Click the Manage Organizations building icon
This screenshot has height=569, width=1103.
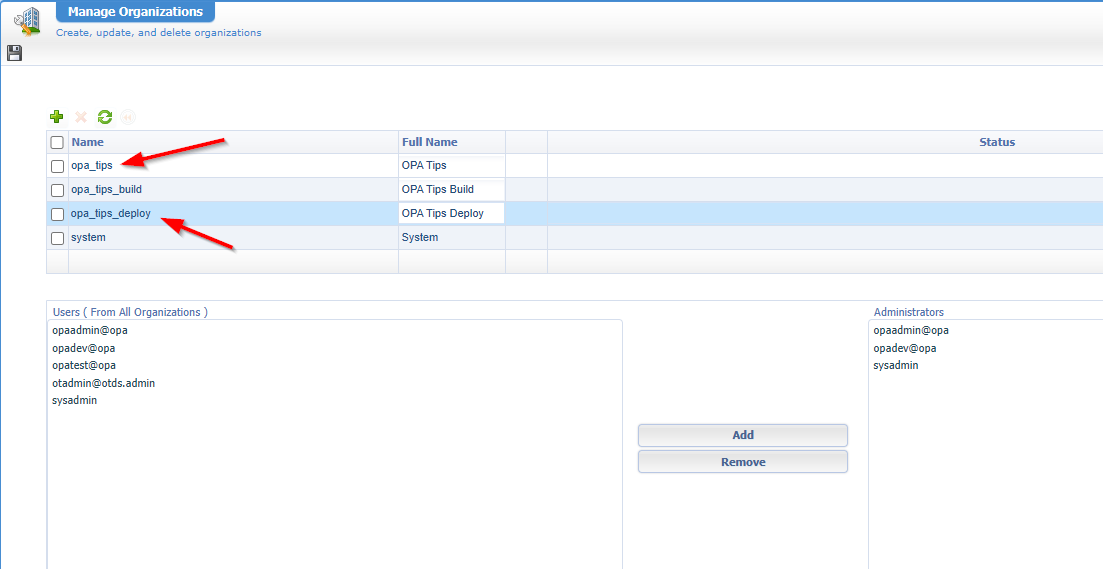[27, 20]
